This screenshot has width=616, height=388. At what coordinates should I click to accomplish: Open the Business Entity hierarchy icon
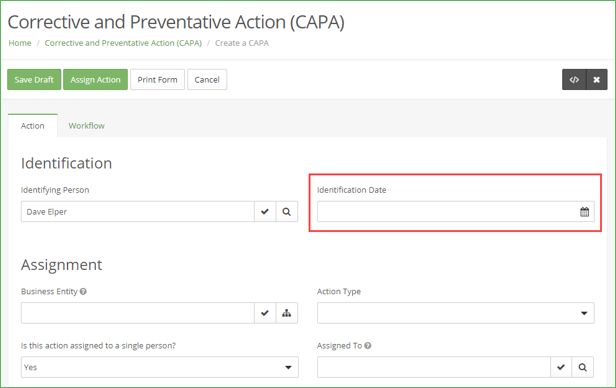pyautogui.click(x=287, y=313)
